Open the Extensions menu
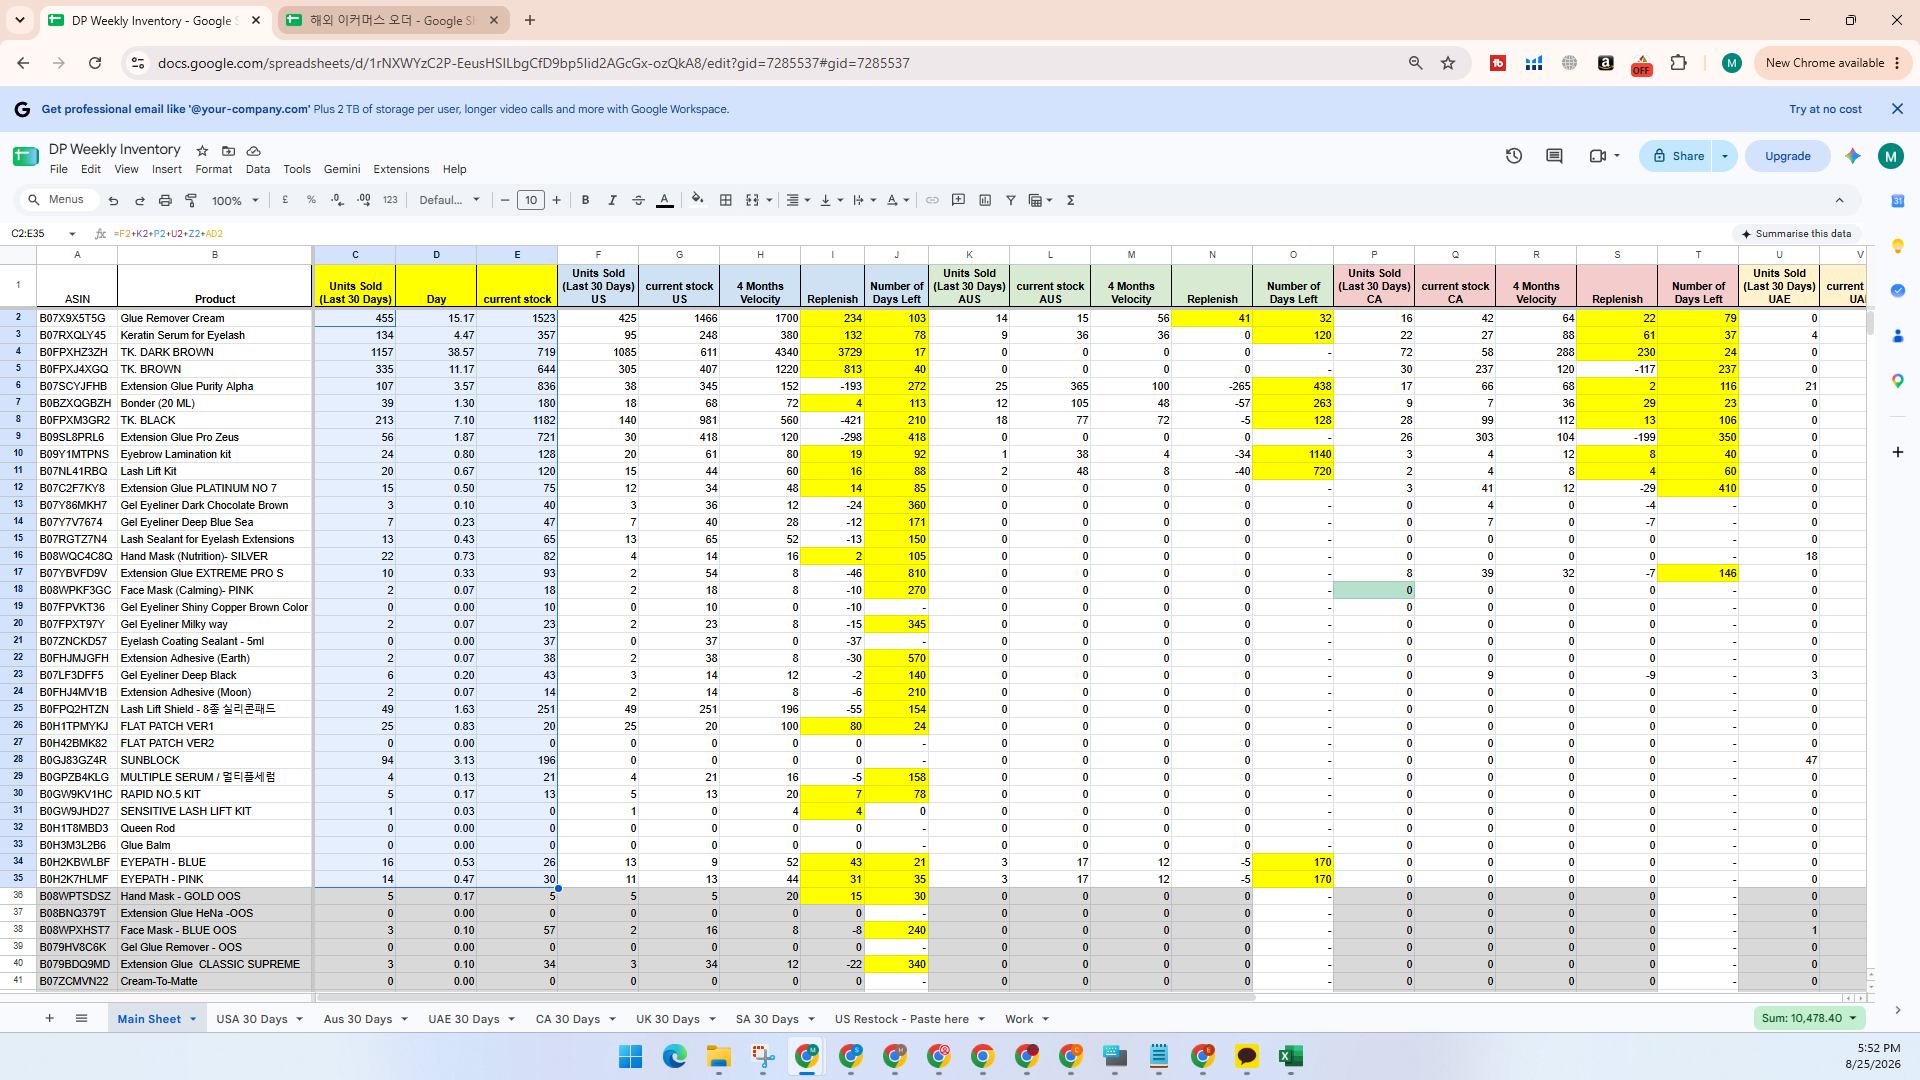This screenshot has height=1080, width=1920. point(401,169)
